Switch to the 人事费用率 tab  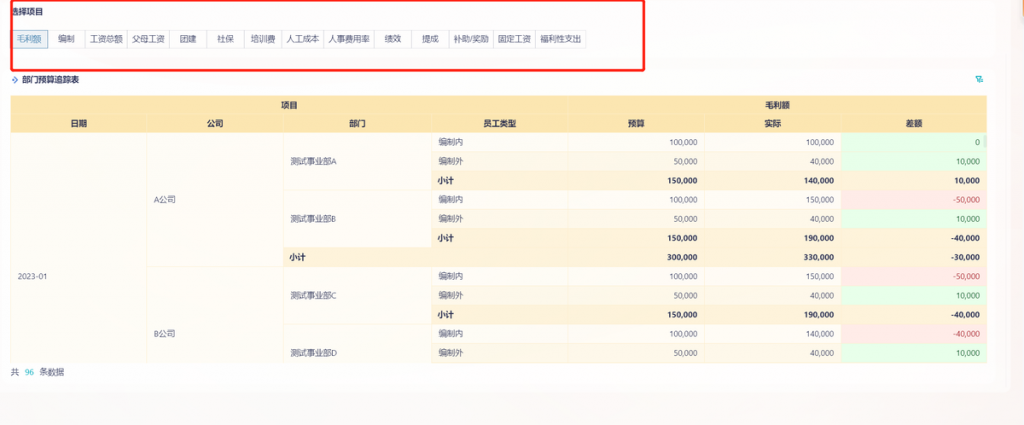click(349, 39)
